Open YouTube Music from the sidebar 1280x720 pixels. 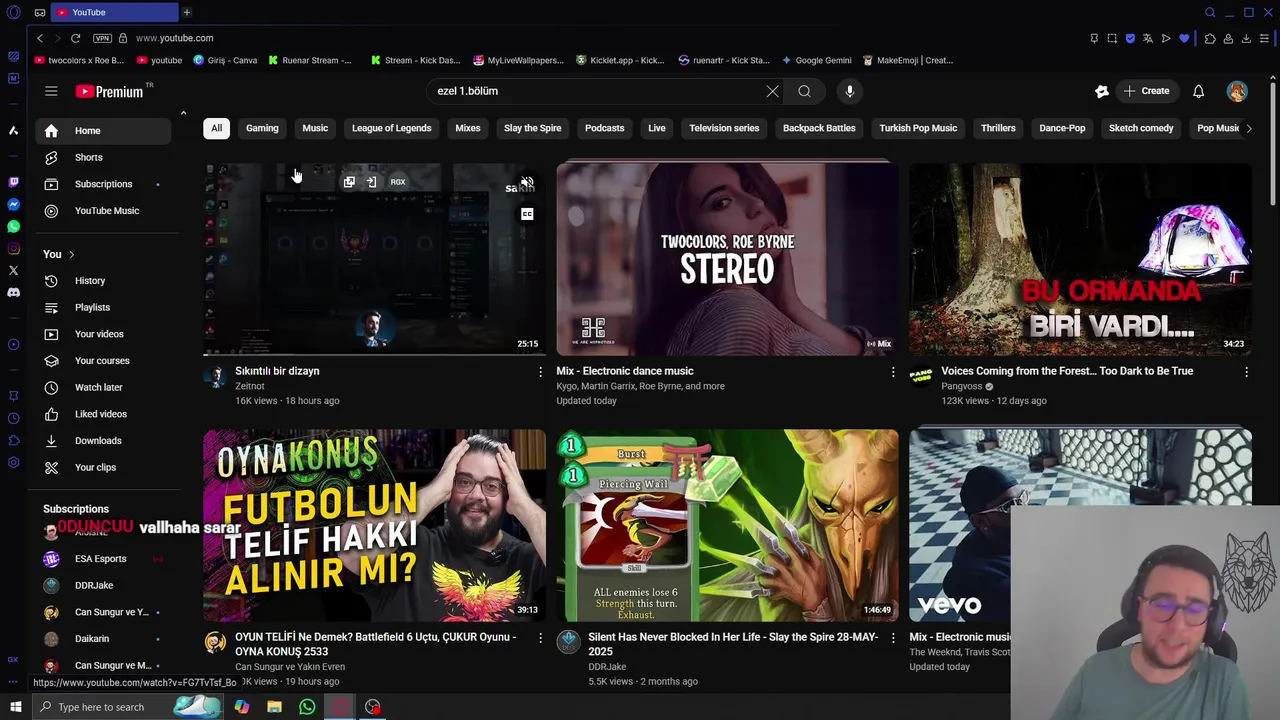[x=103, y=211]
